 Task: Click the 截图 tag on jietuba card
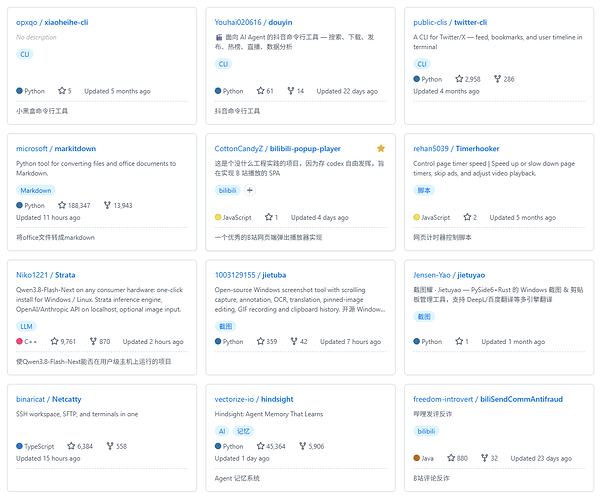pyautogui.click(x=225, y=326)
